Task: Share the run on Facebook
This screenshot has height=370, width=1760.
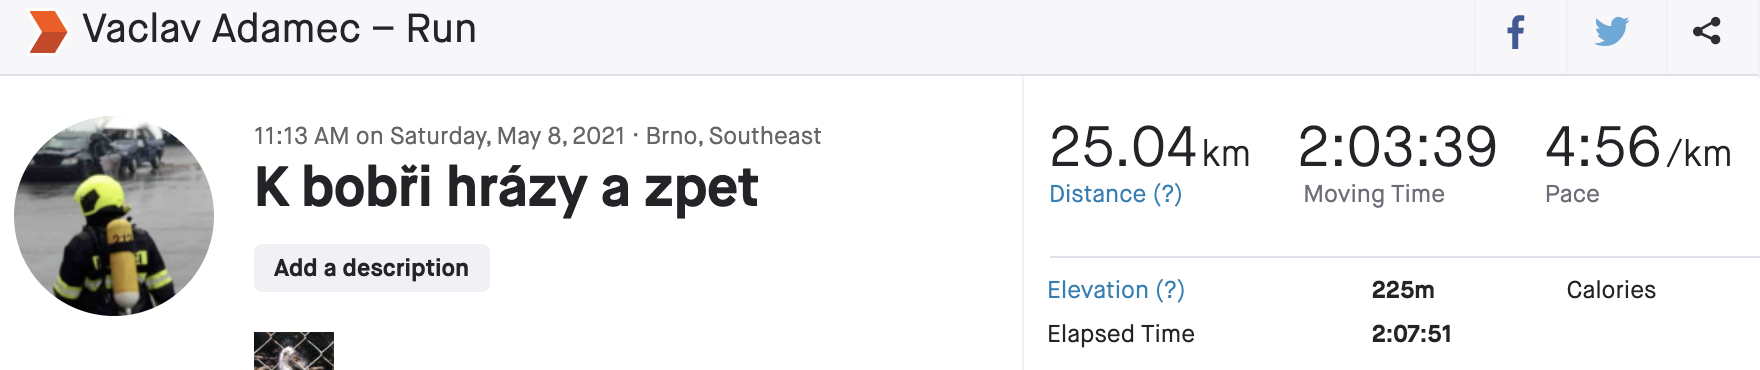Action: (x=1516, y=32)
